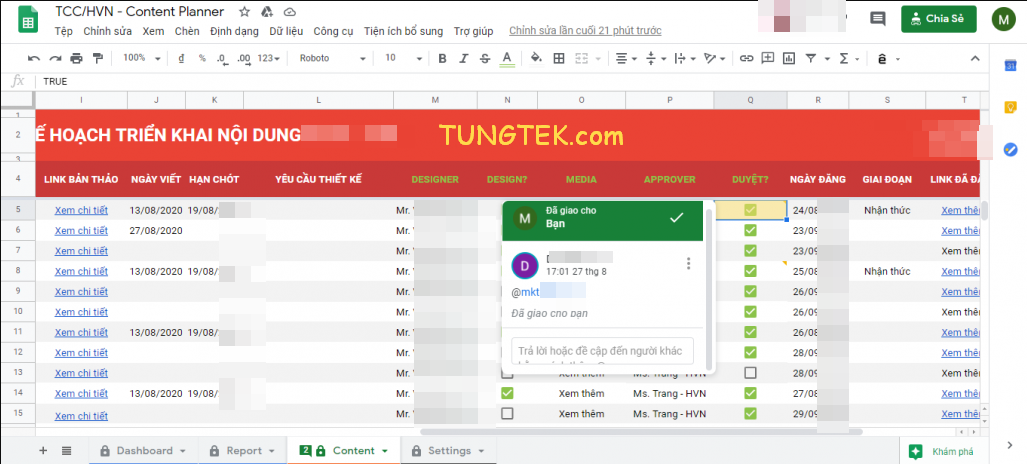Open the last edit history link
This screenshot has height=464, width=1027.
point(585,31)
